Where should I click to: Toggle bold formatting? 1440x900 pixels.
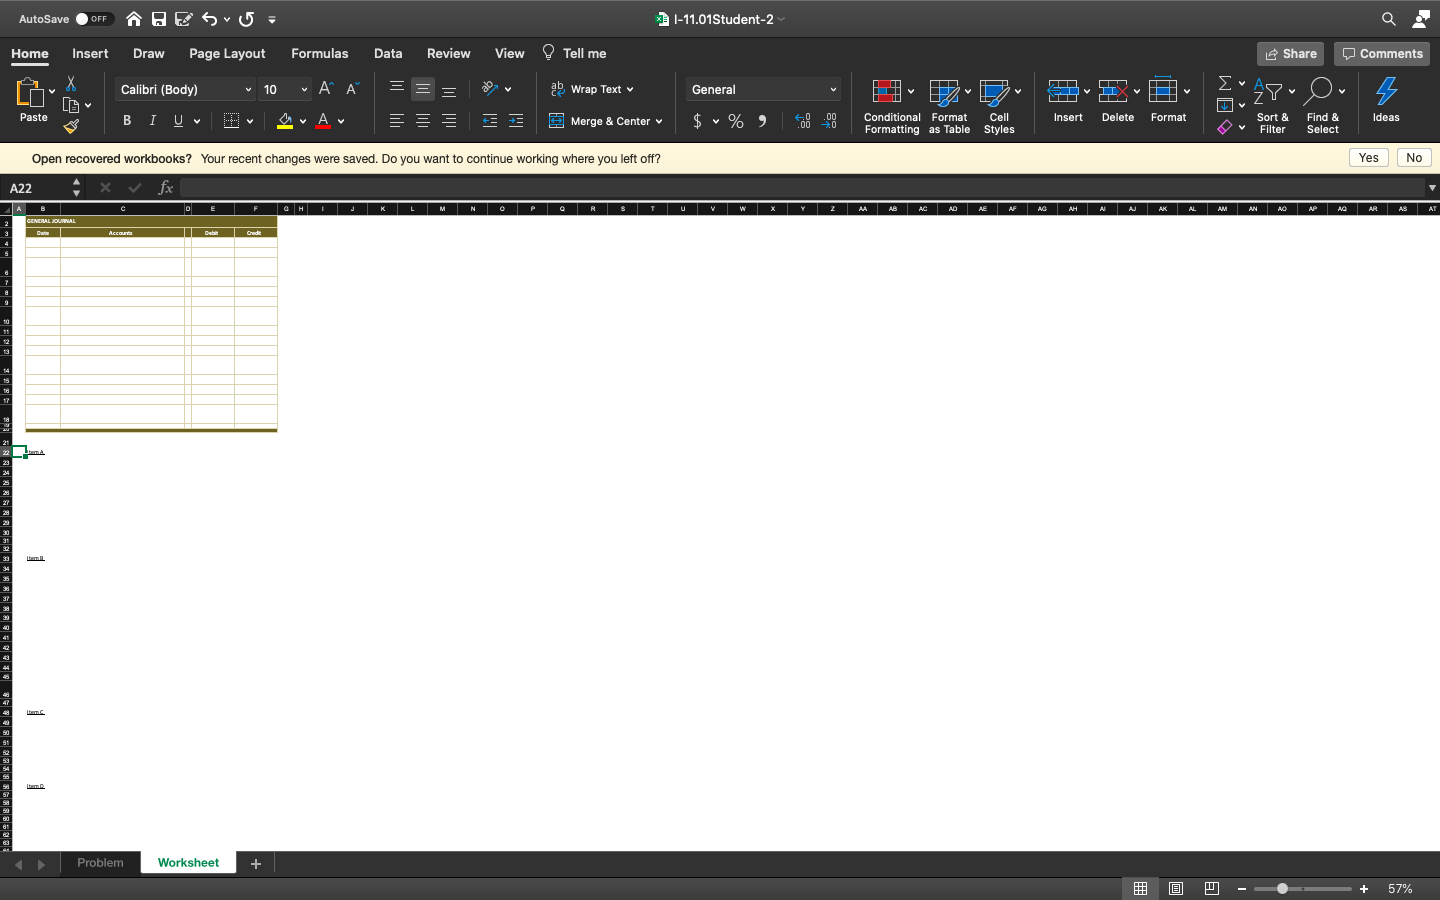[126, 120]
